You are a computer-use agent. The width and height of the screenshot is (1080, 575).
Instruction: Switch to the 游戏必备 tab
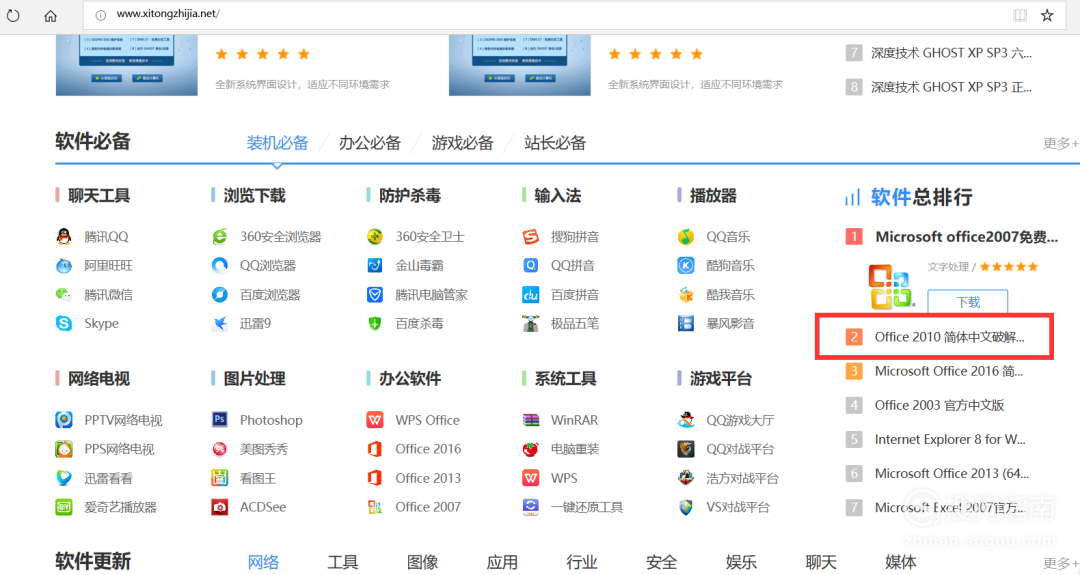[x=462, y=143]
